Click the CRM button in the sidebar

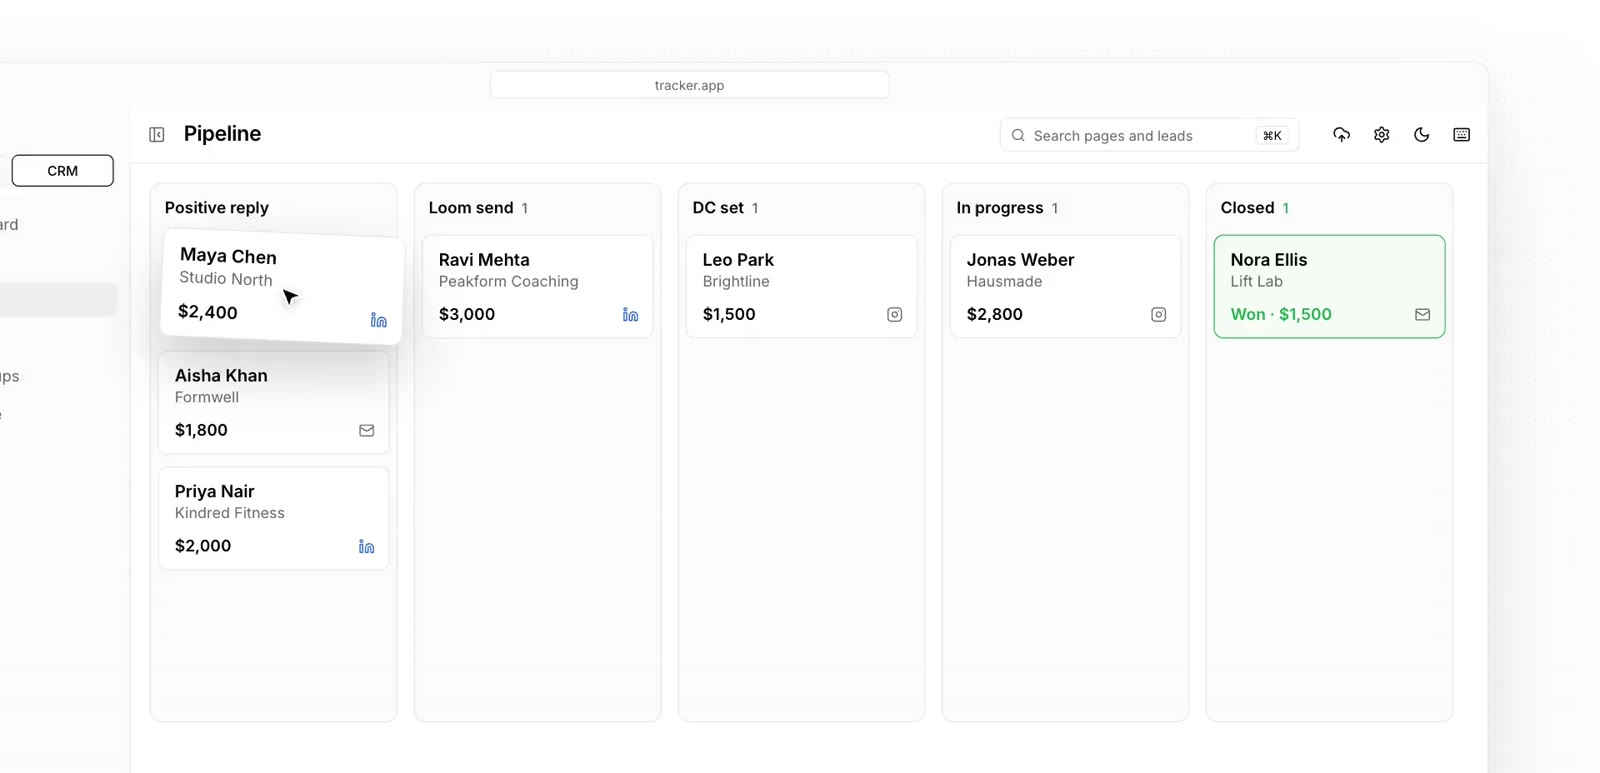click(63, 171)
